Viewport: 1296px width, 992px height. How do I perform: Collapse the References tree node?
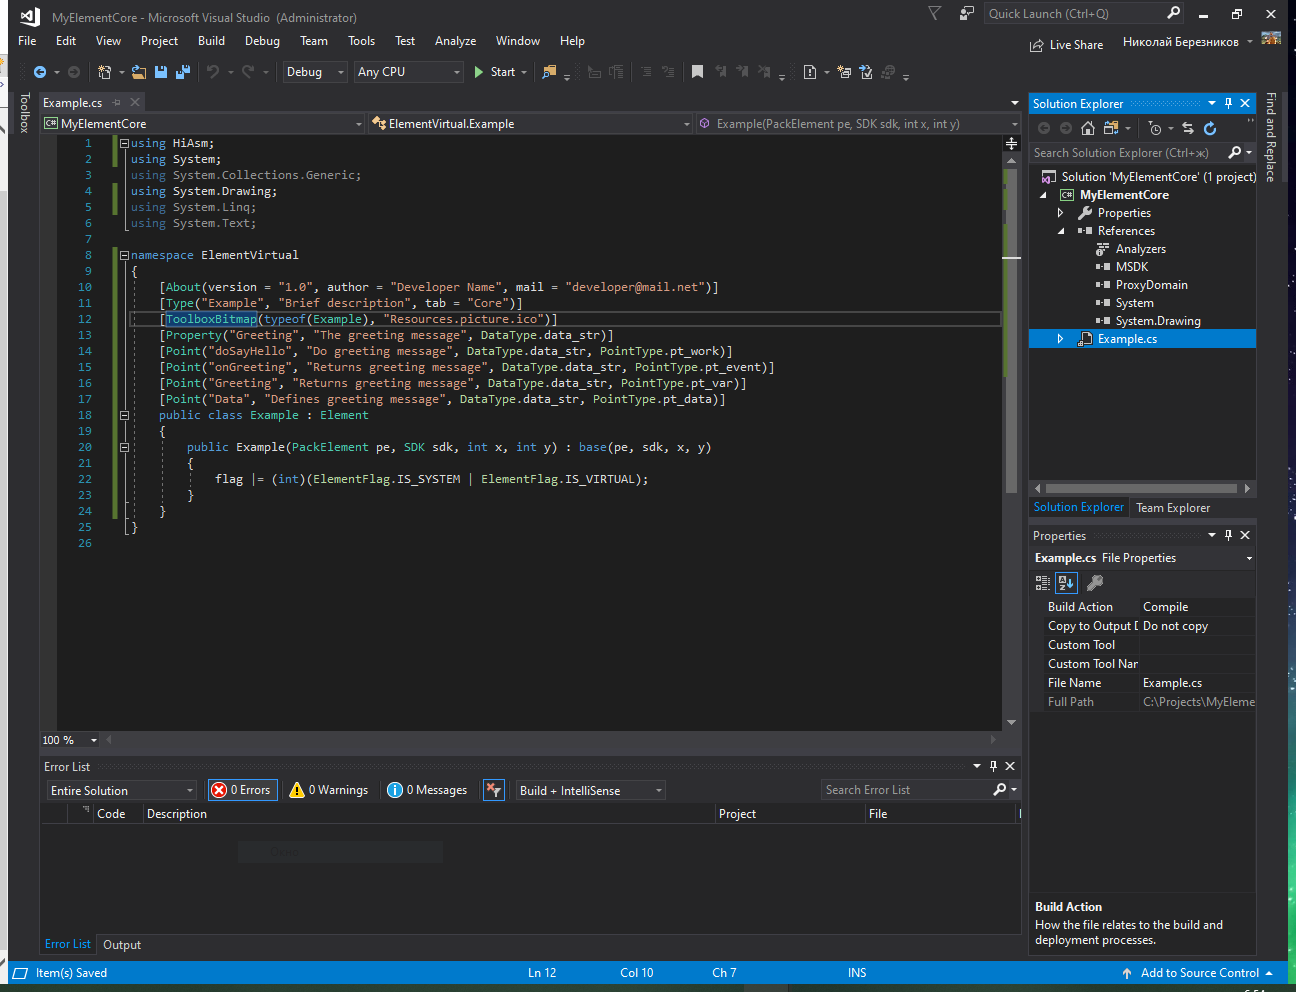pyautogui.click(x=1061, y=231)
